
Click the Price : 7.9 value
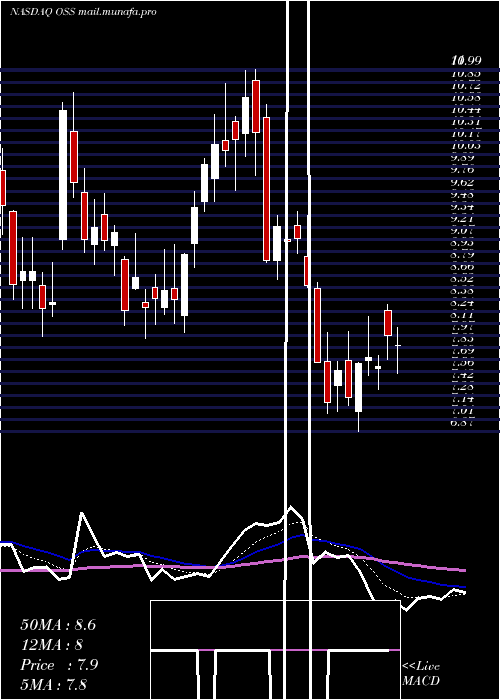[59, 665]
